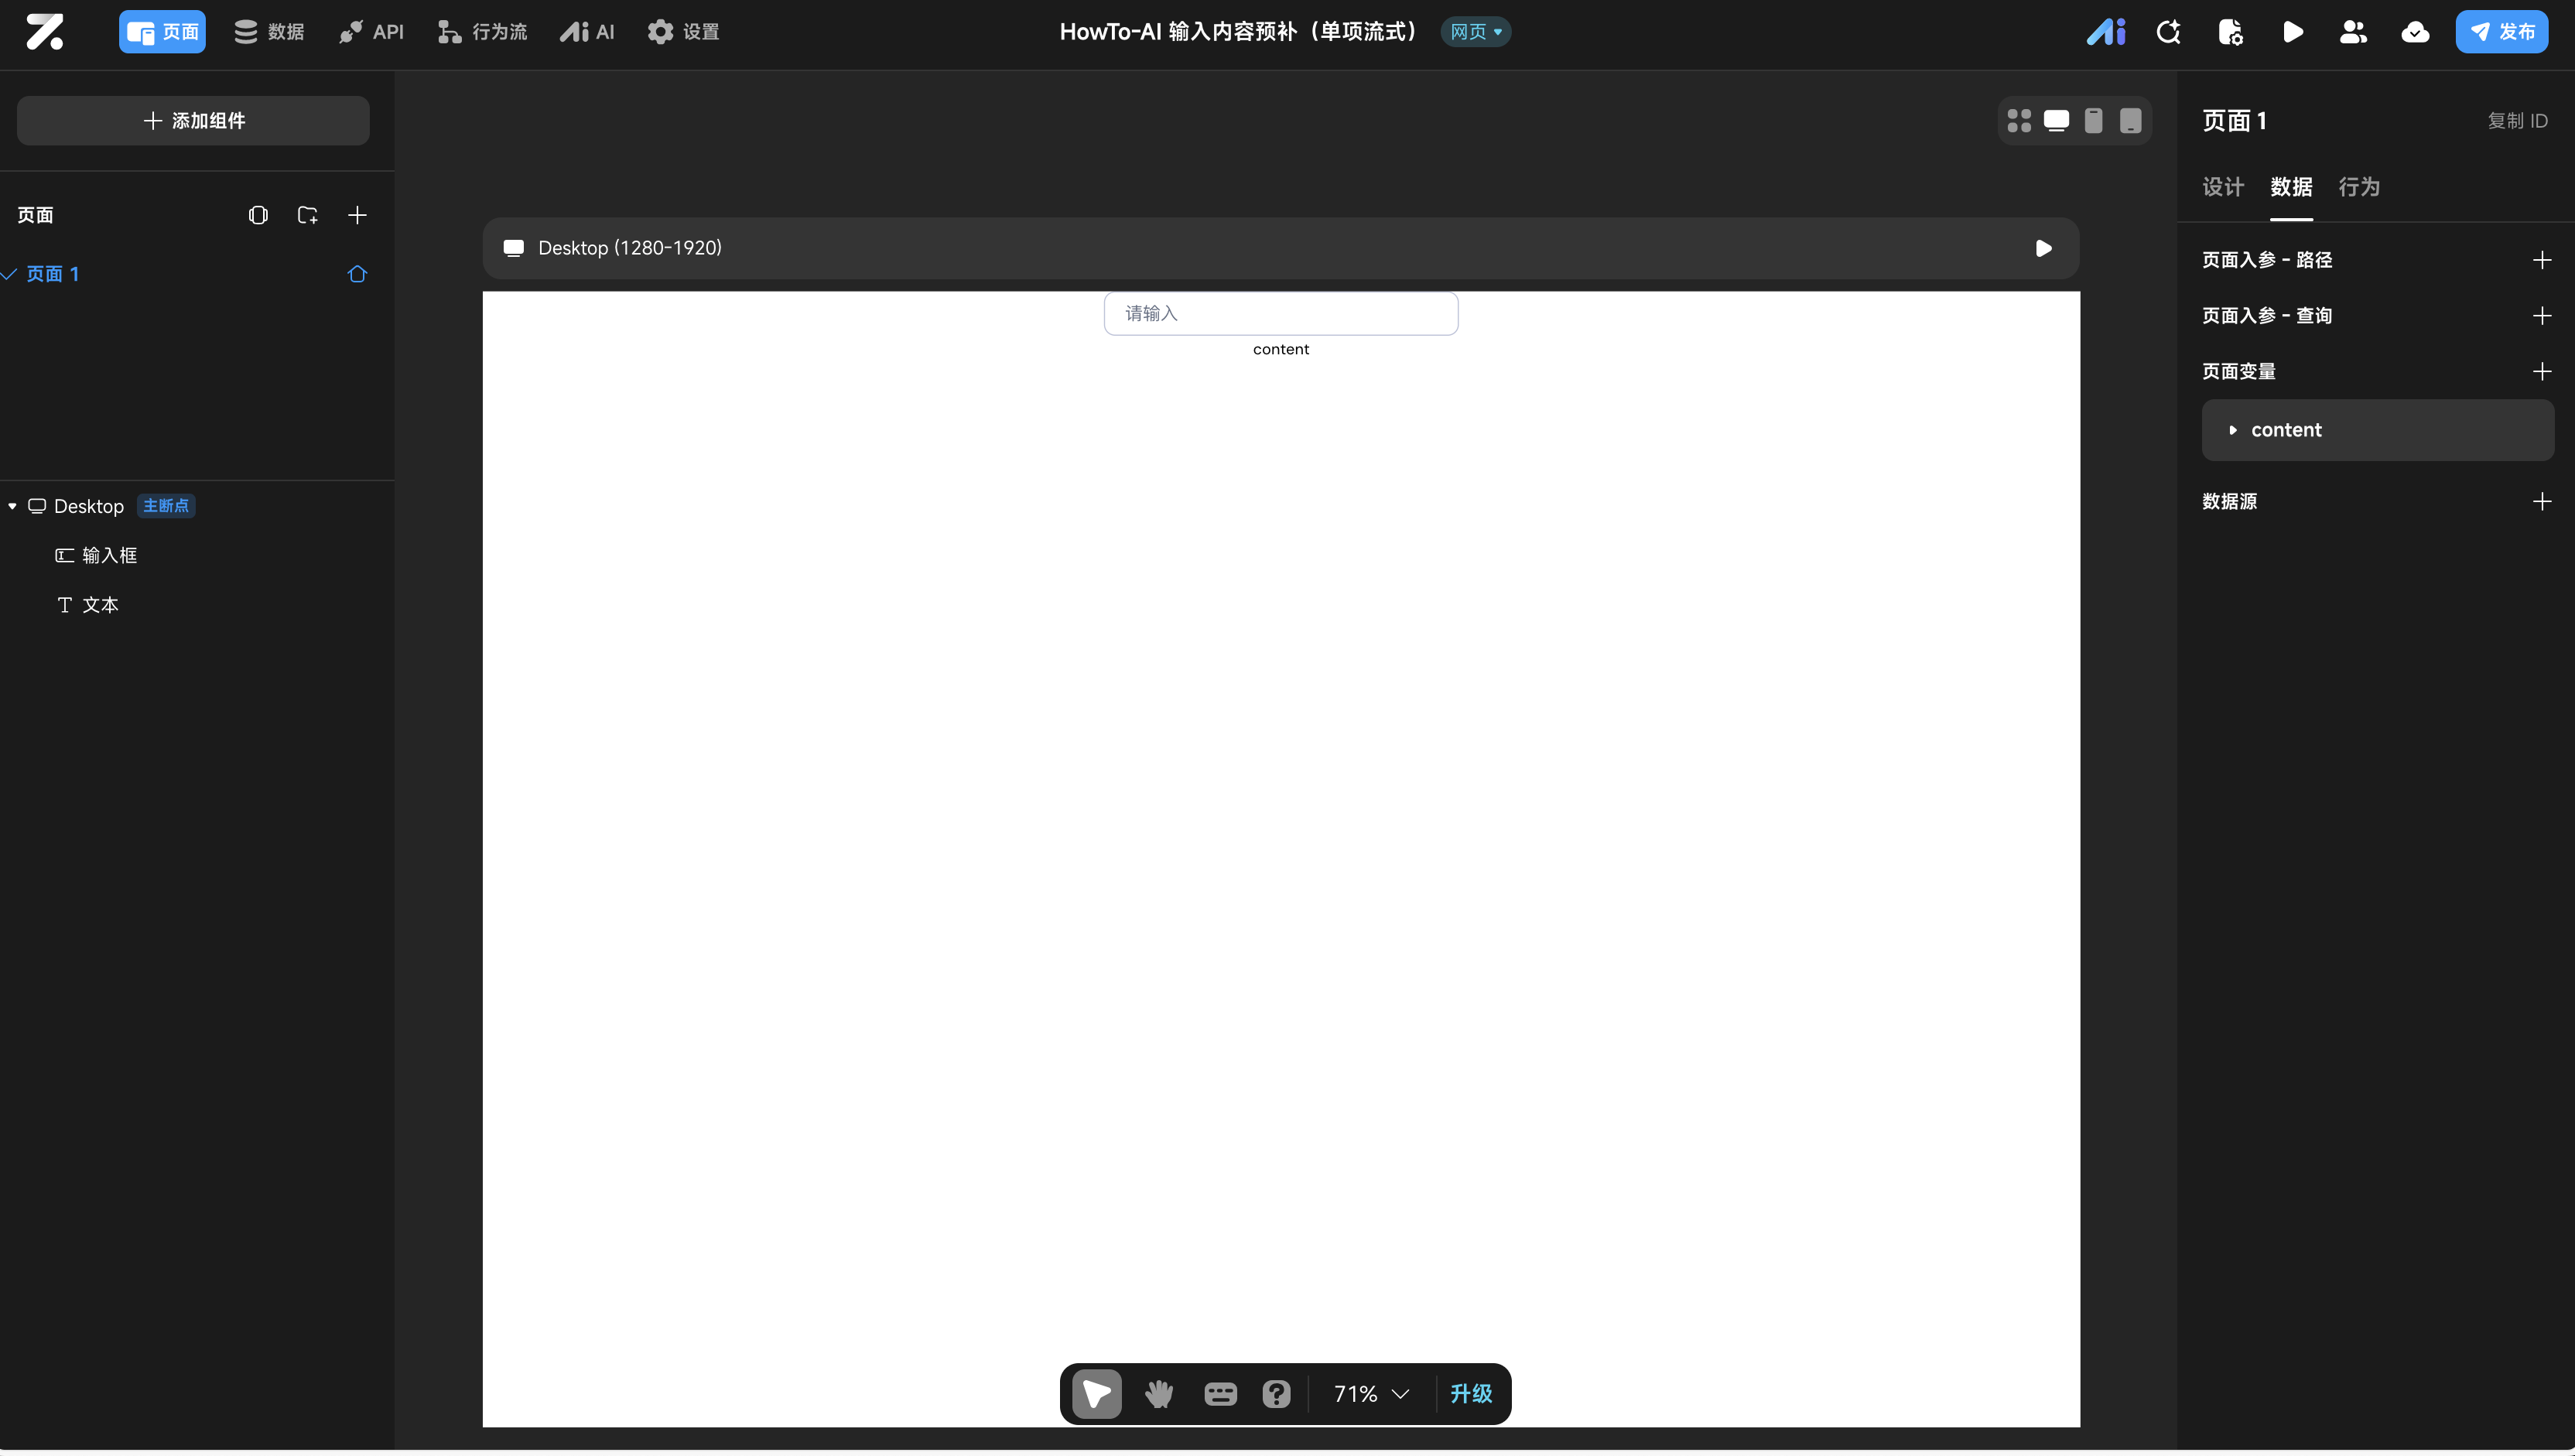2575x1456 pixels.
Task: Click the help question mark icon
Action: [x=1276, y=1393]
